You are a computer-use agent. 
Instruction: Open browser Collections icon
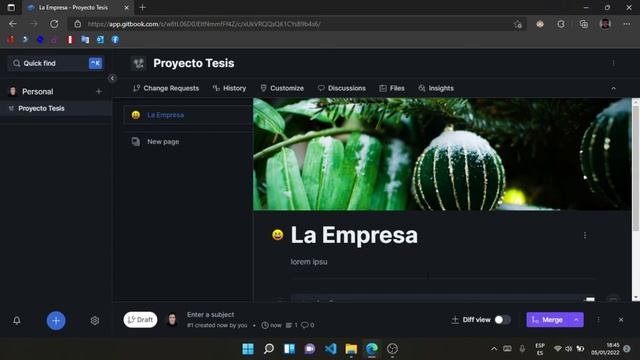click(x=584, y=24)
